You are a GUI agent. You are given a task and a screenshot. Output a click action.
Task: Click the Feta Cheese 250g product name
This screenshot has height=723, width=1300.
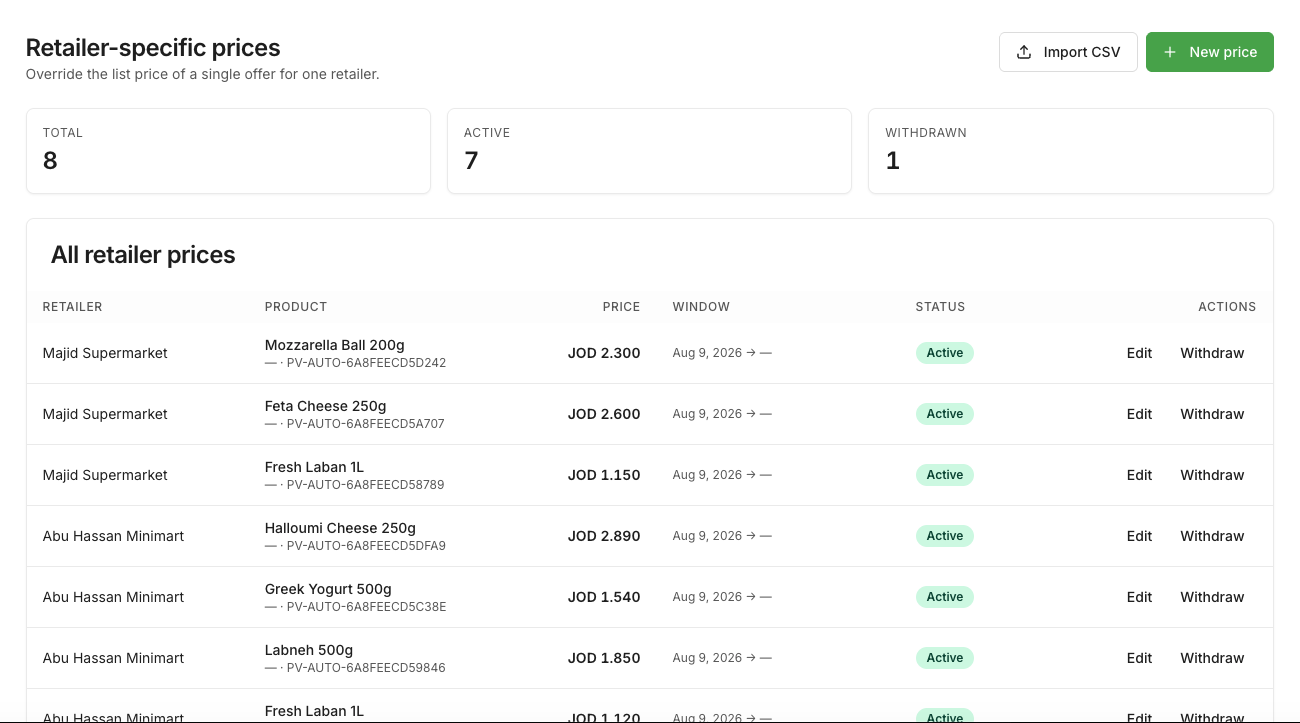point(325,406)
